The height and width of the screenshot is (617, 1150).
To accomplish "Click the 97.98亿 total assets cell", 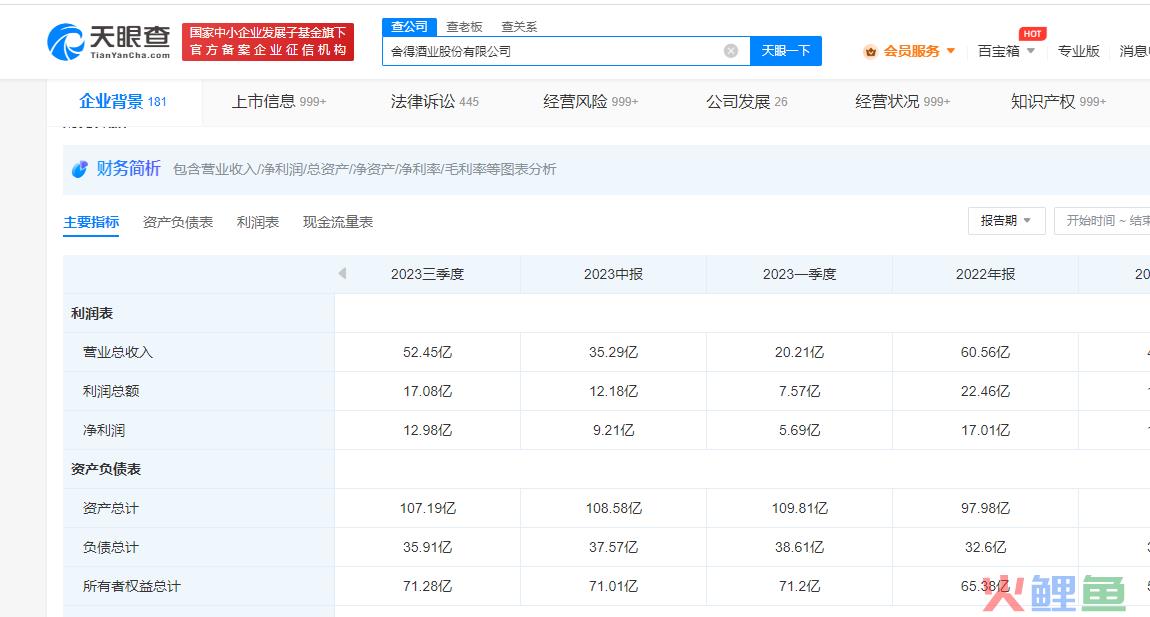I will [x=985, y=508].
